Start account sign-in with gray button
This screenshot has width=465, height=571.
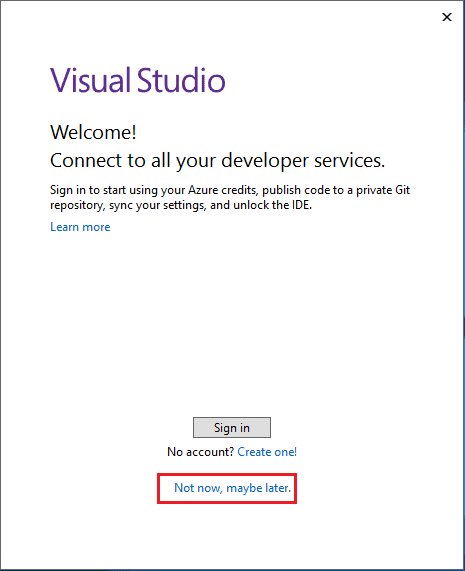232,427
